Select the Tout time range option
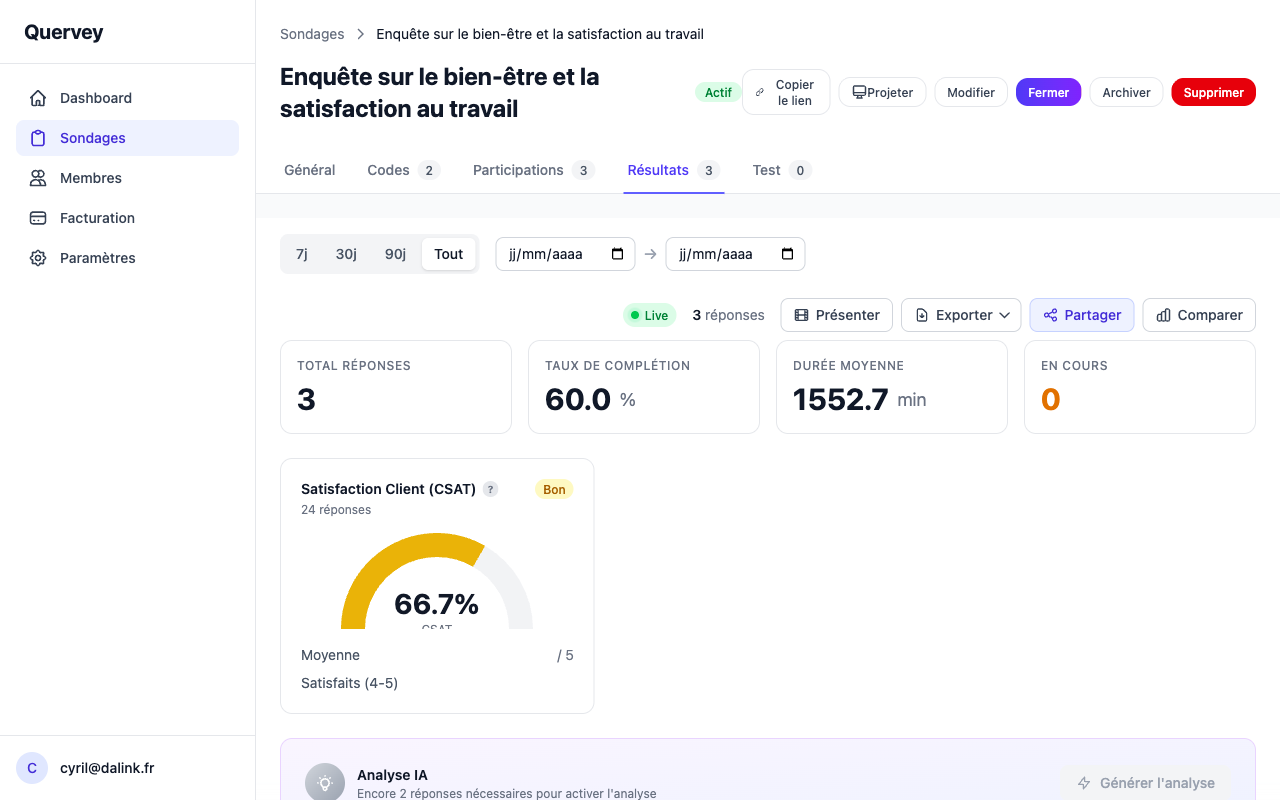Screen dimensions: 1280x800 point(448,254)
